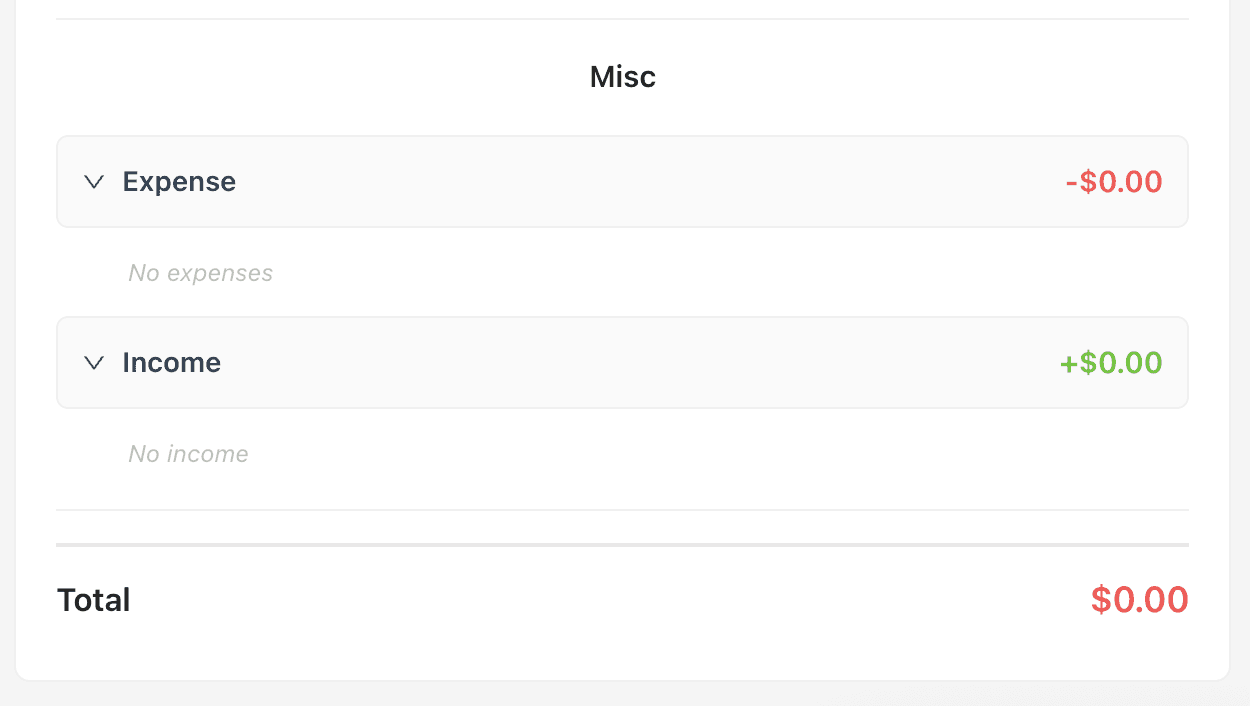Image resolution: width=1250 pixels, height=706 pixels.
Task: Click the thin divider above Misc heading
Action: tap(622, 19)
